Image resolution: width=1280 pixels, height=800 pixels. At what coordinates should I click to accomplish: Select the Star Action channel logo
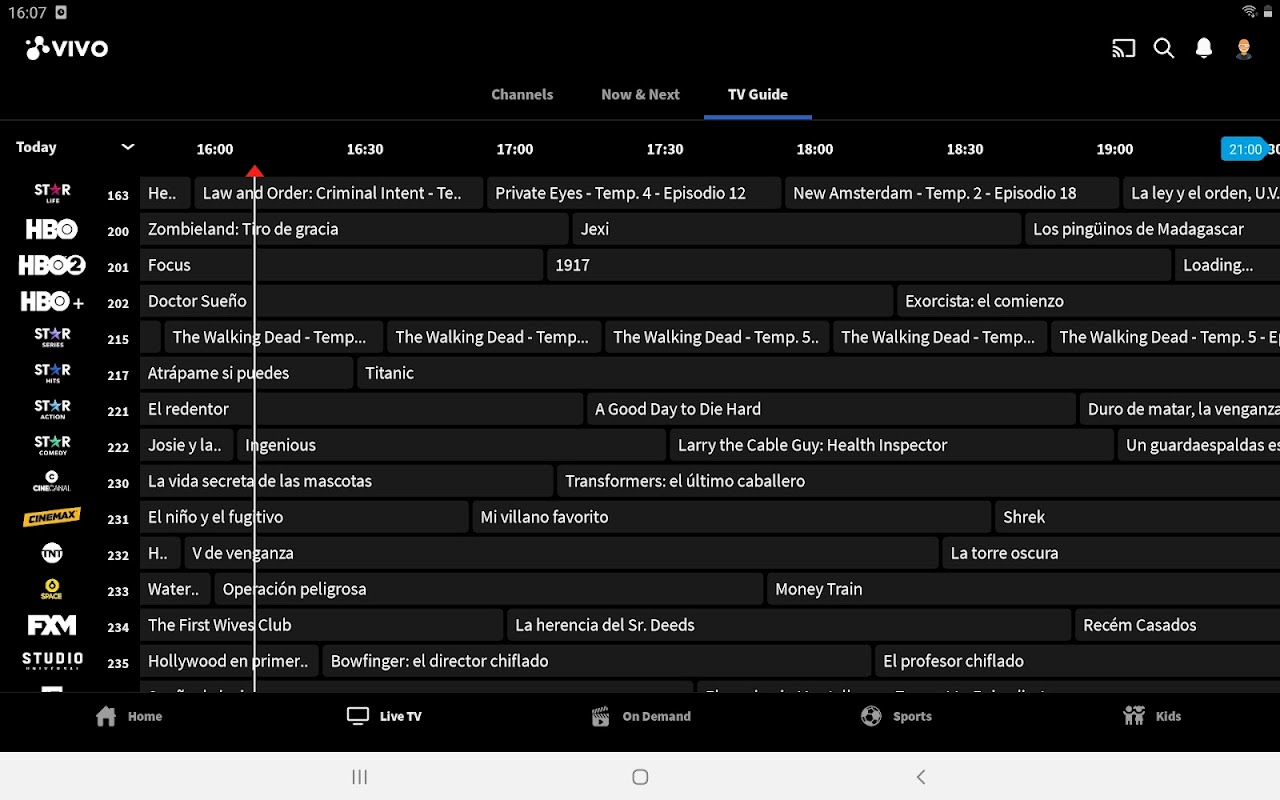[52, 409]
